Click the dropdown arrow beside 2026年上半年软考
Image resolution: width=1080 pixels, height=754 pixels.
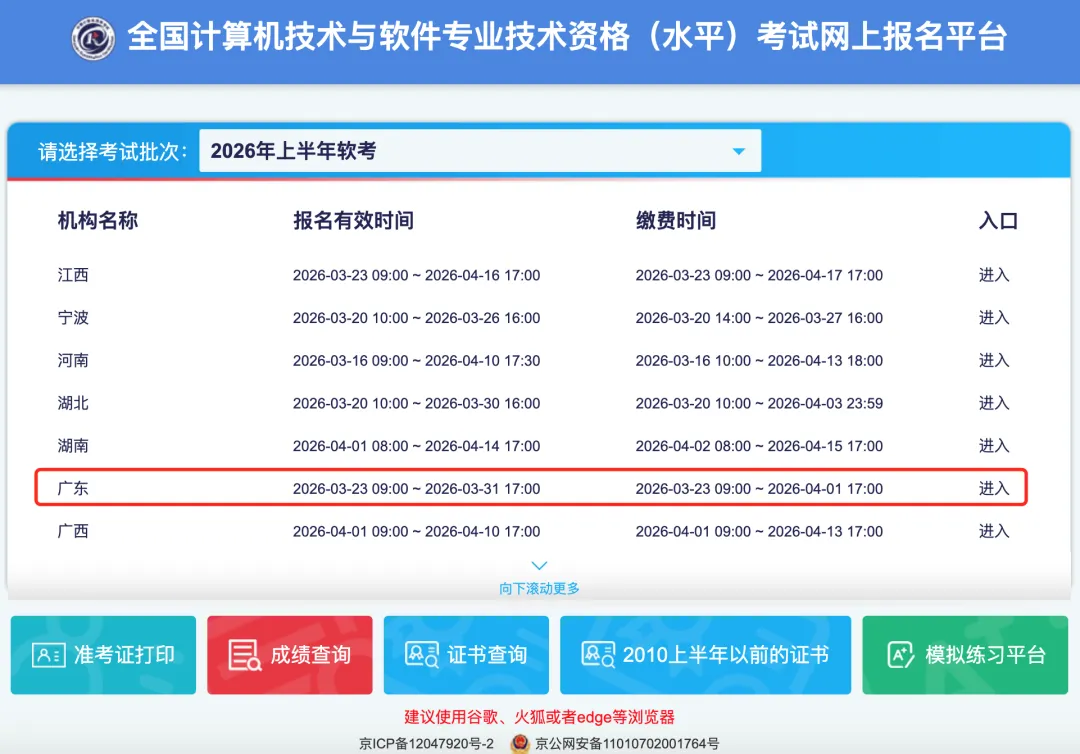coord(738,150)
